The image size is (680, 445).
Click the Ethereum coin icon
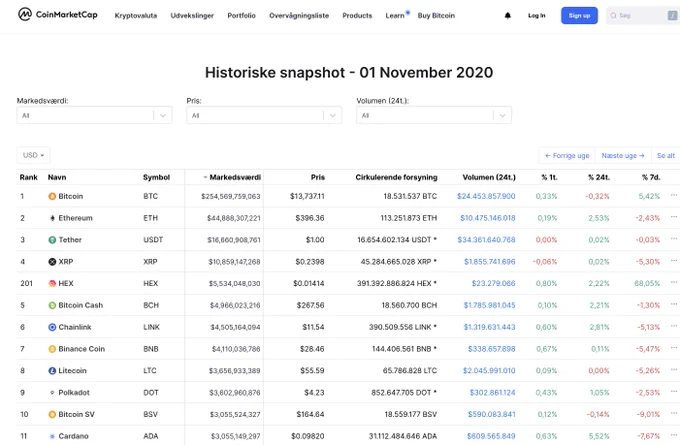(52, 218)
